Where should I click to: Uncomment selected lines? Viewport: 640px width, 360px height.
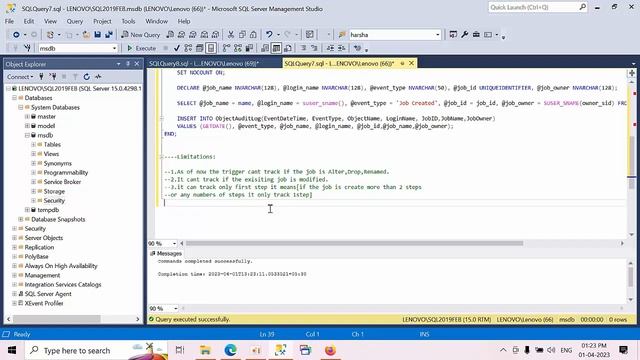coord(314,48)
